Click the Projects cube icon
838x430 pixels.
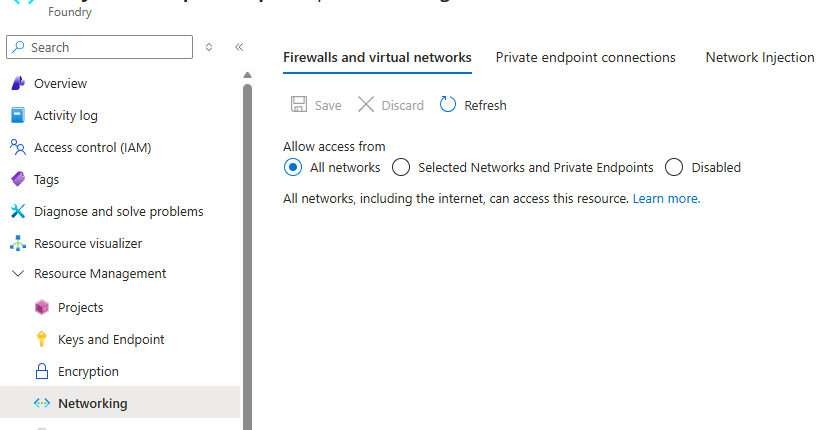[x=42, y=308]
